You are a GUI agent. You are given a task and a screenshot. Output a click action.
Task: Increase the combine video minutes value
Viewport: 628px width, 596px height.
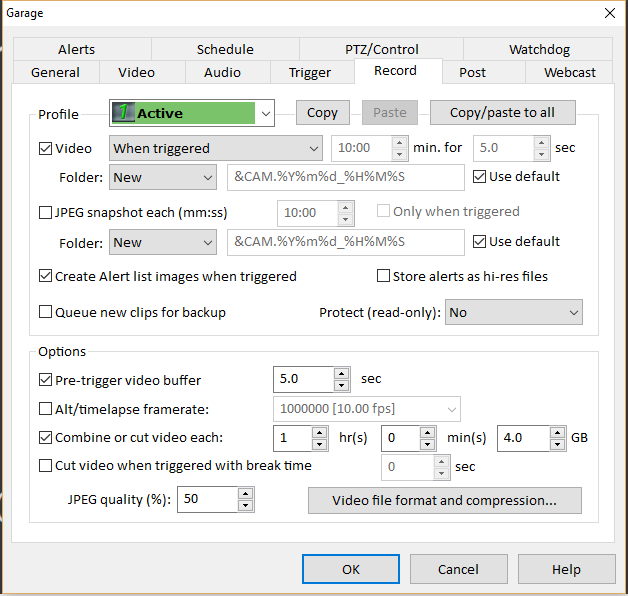(428, 432)
